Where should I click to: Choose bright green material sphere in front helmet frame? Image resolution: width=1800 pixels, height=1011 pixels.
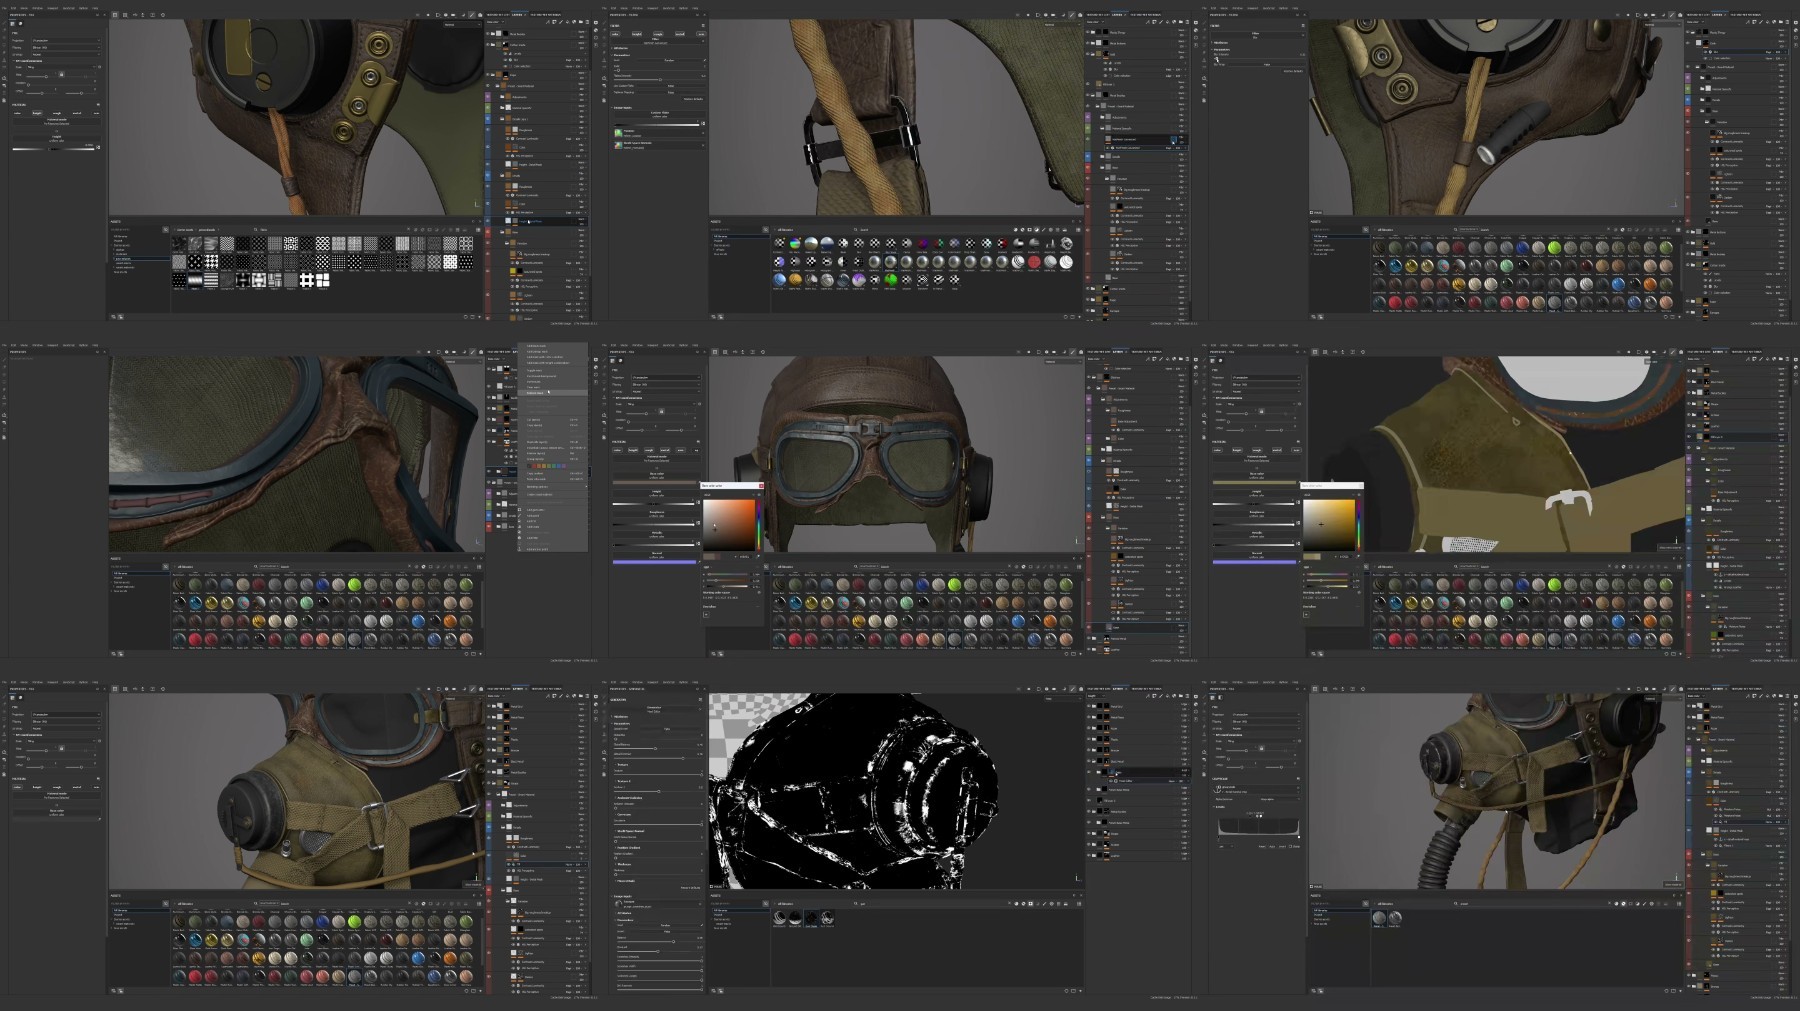954,585
